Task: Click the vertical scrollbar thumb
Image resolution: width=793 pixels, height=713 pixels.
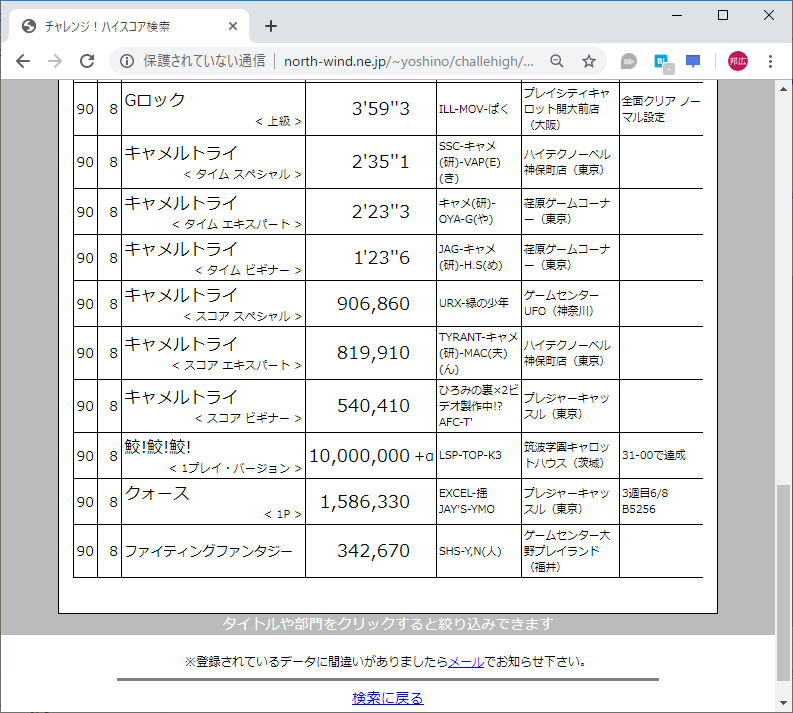Action: click(x=783, y=583)
